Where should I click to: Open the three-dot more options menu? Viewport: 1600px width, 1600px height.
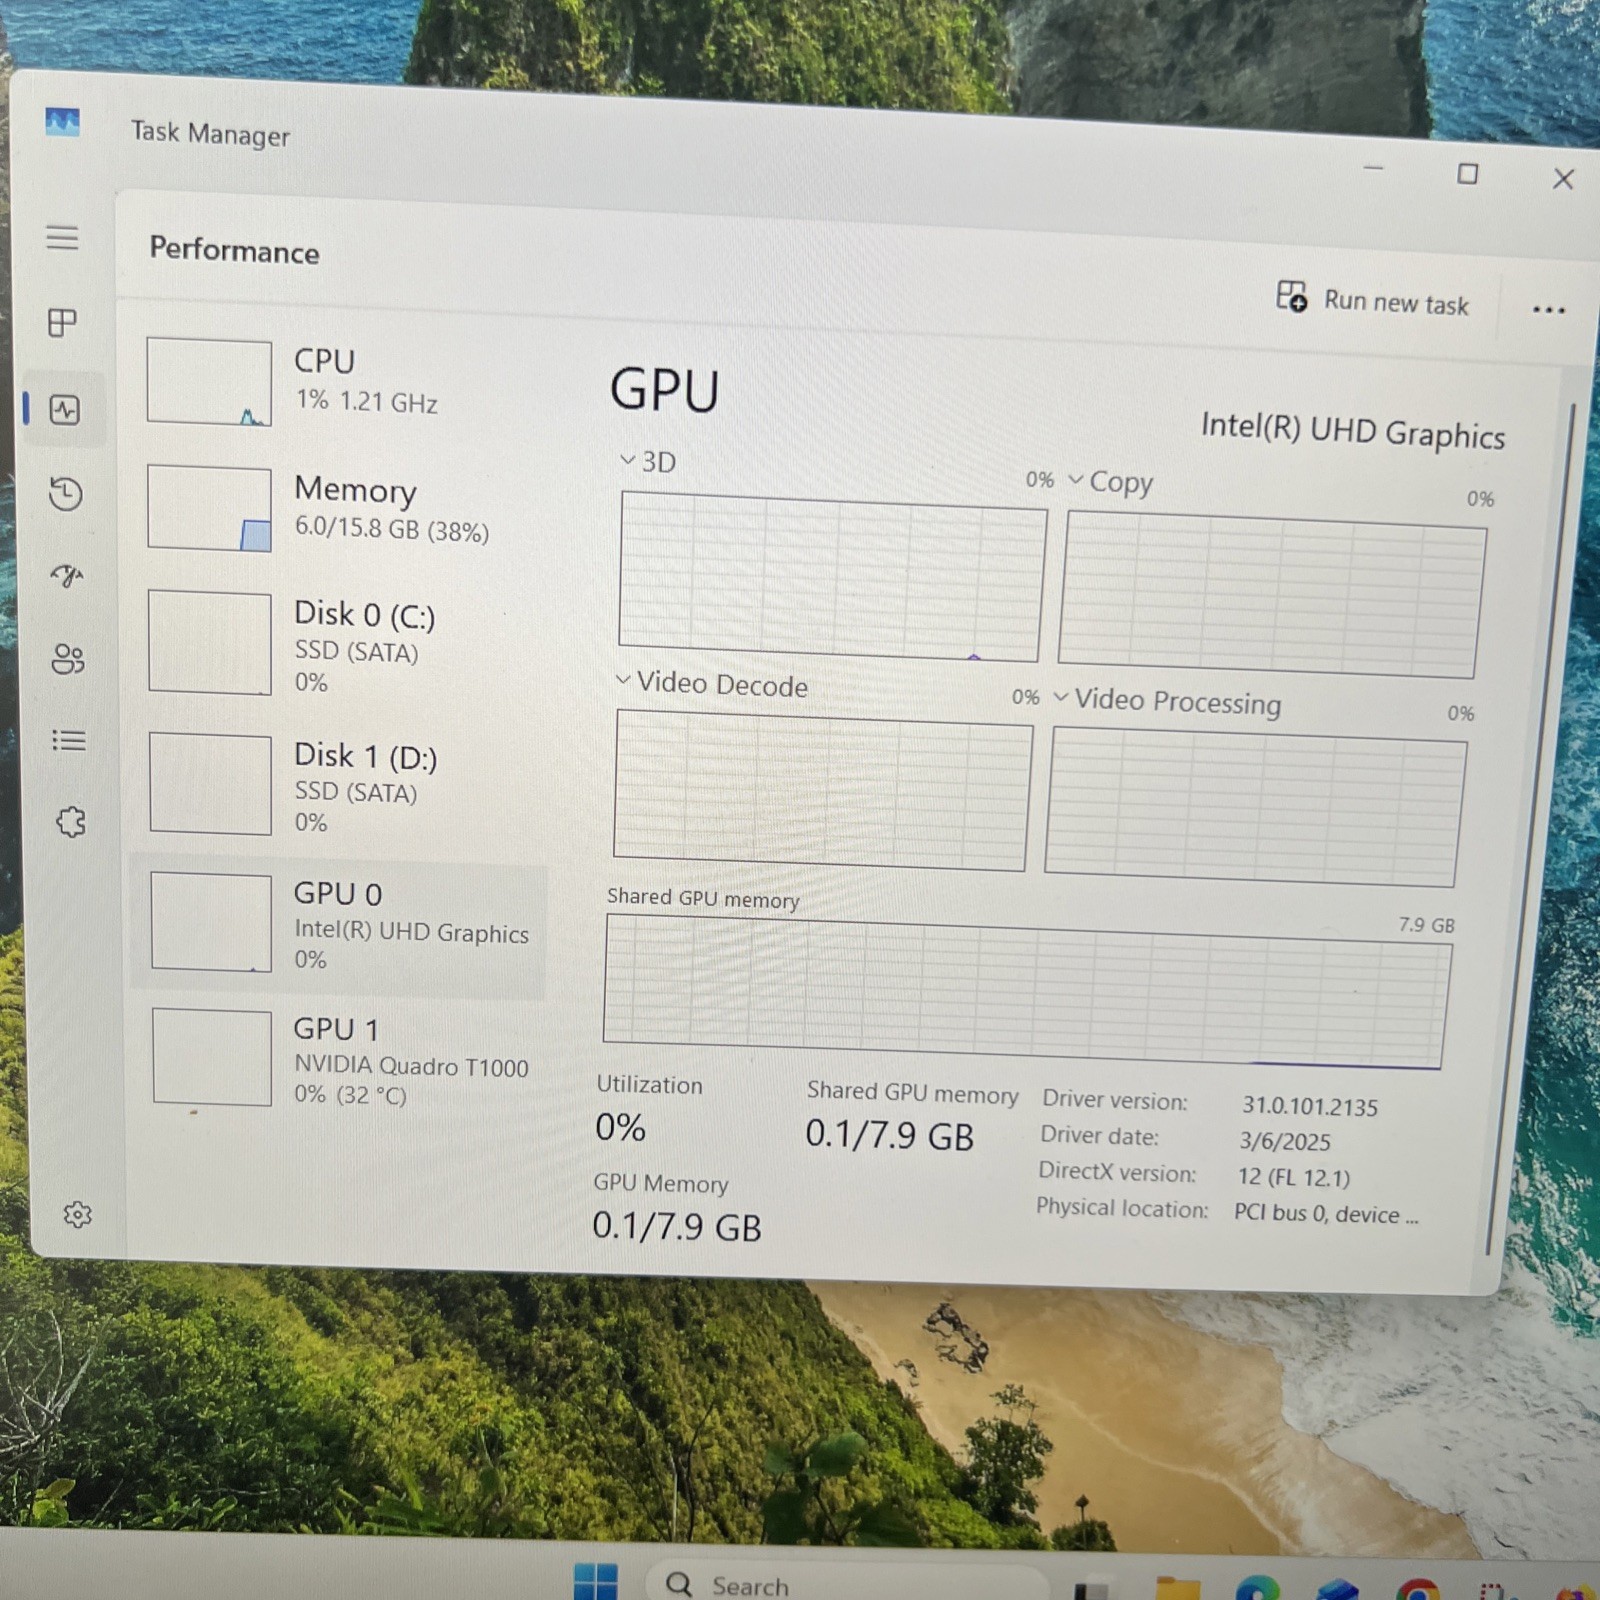tap(1548, 309)
